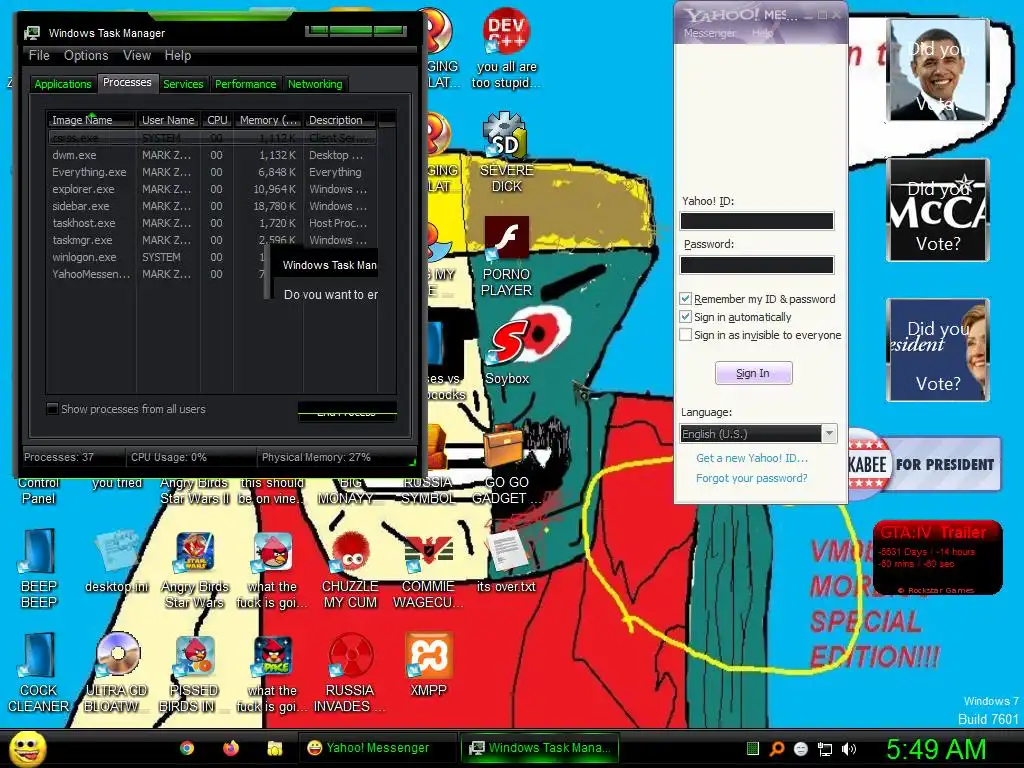Enable Show processes from all users
1024x768 pixels.
[x=53, y=409]
